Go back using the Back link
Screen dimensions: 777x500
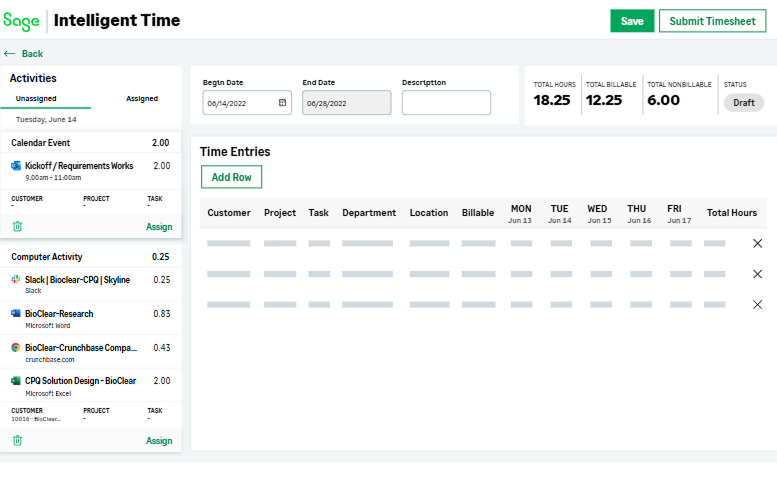[x=24, y=54]
